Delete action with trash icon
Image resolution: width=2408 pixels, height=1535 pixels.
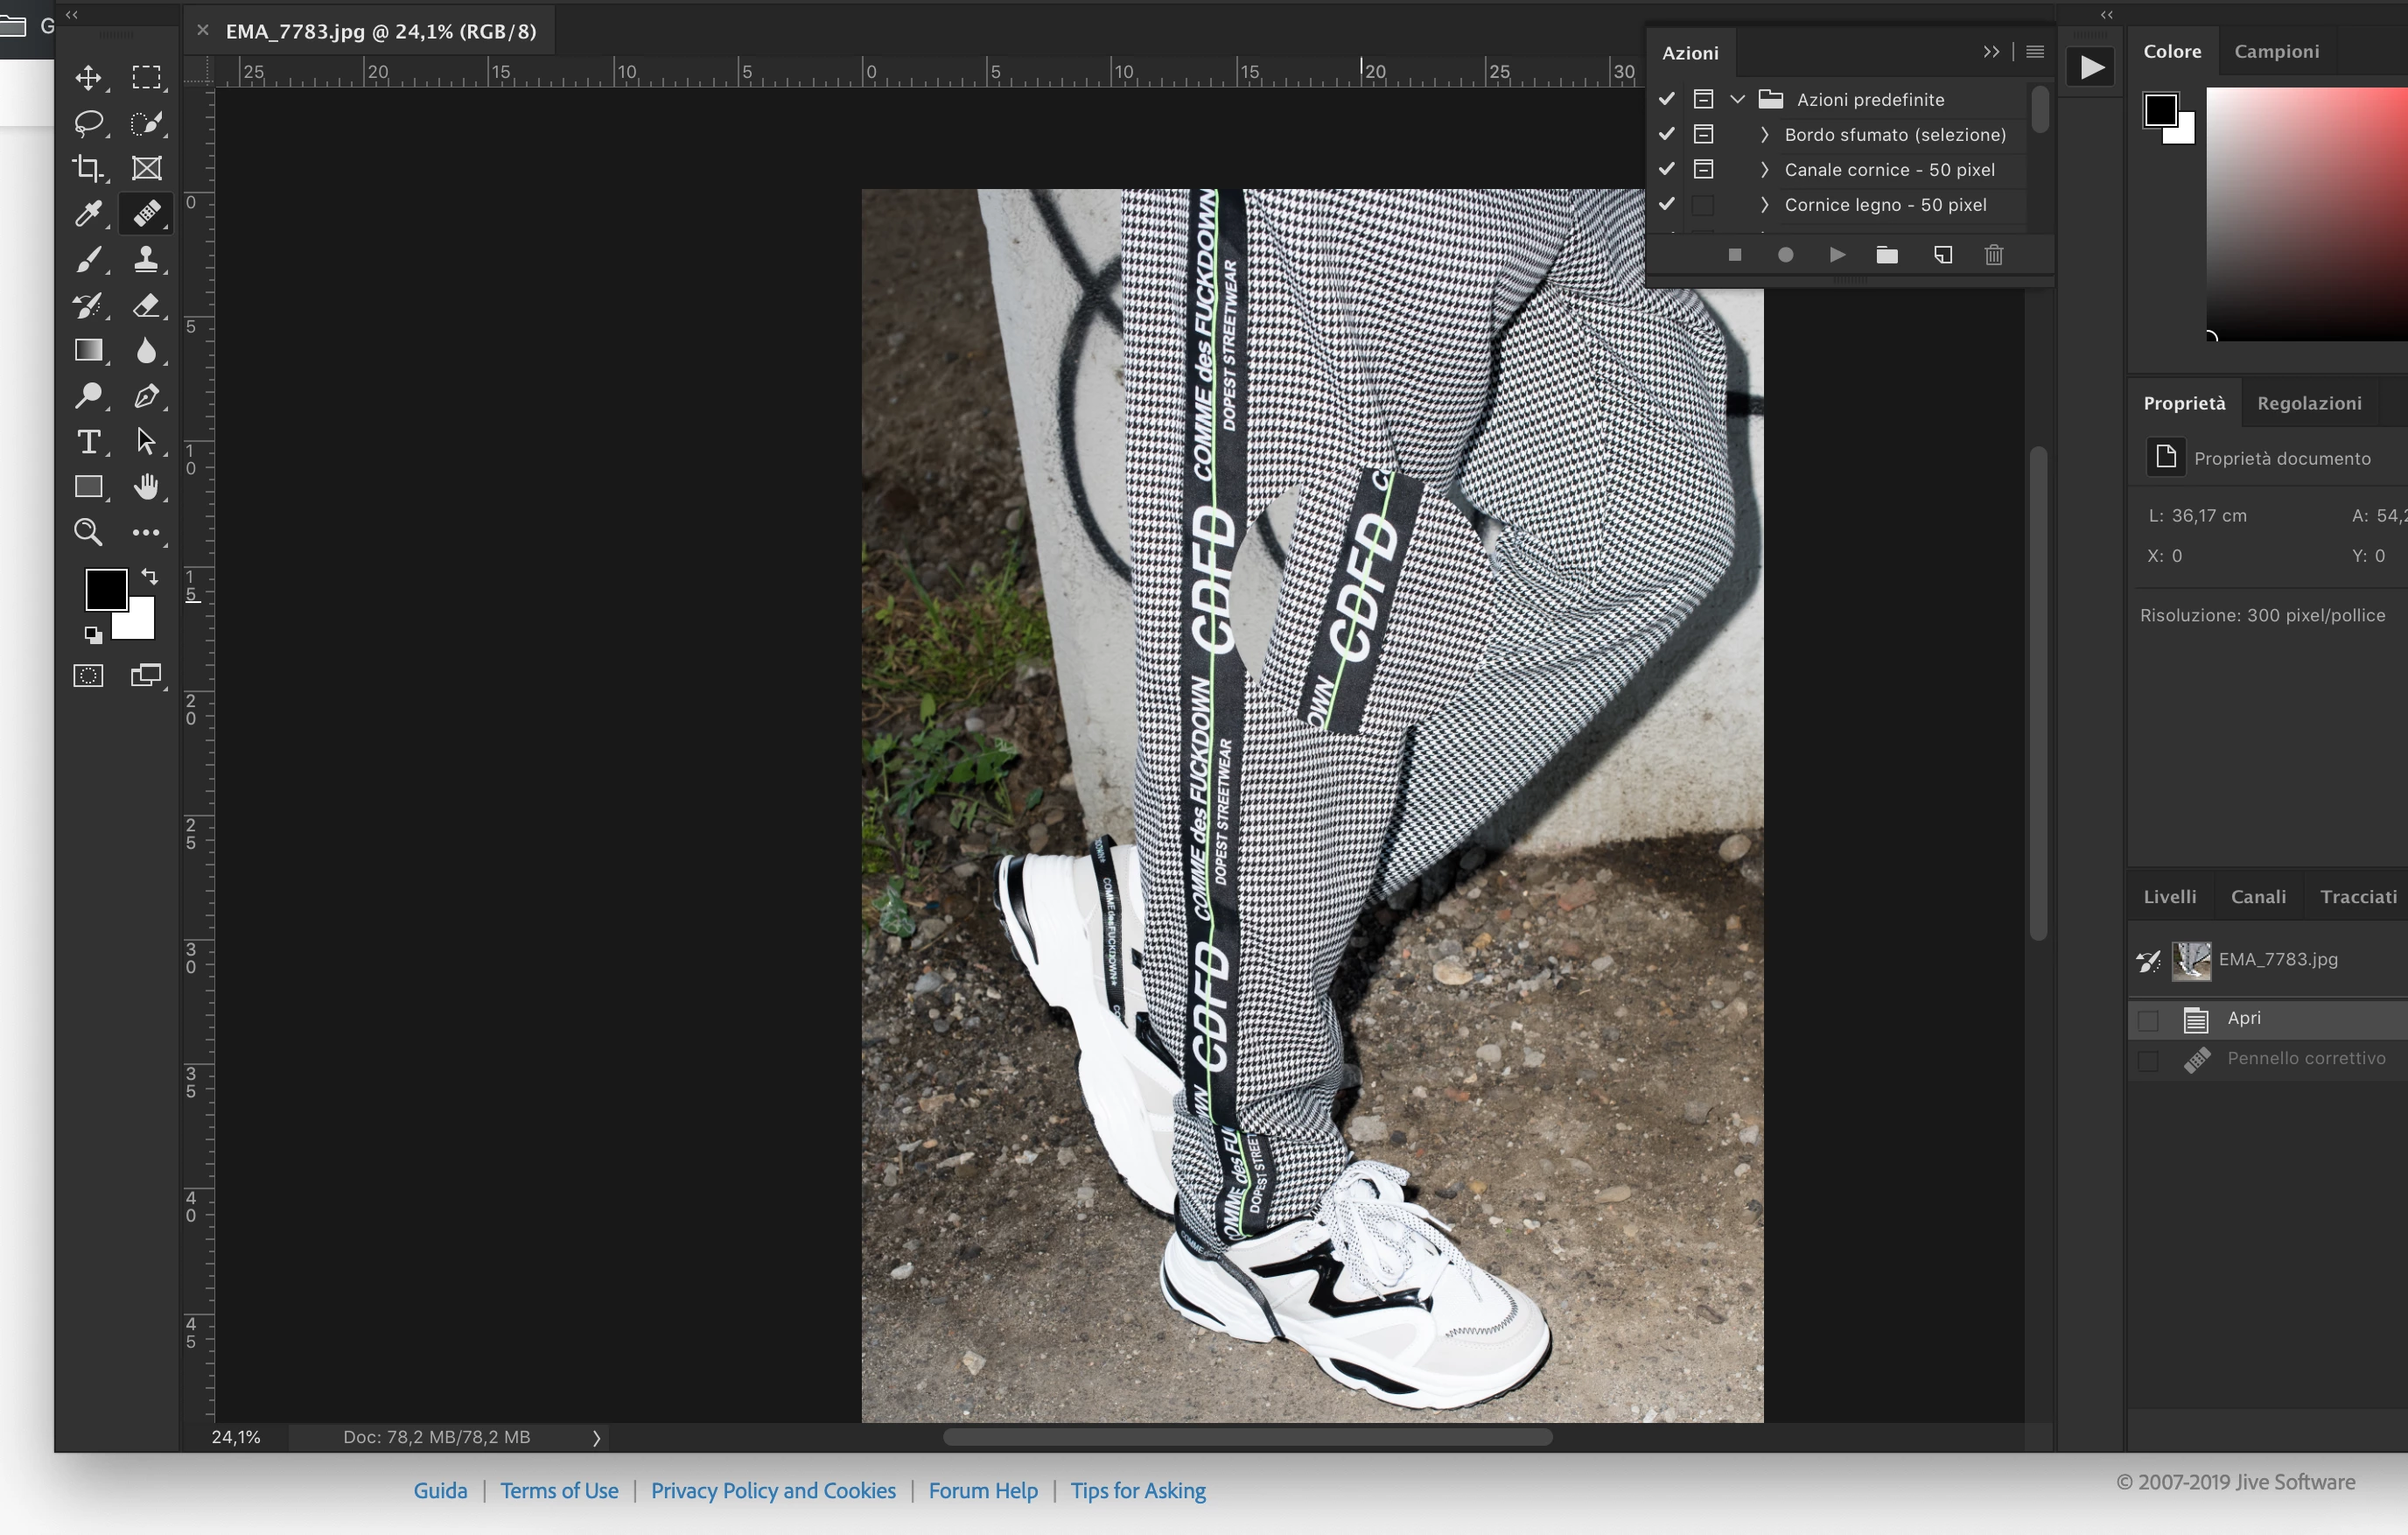coord(1993,255)
